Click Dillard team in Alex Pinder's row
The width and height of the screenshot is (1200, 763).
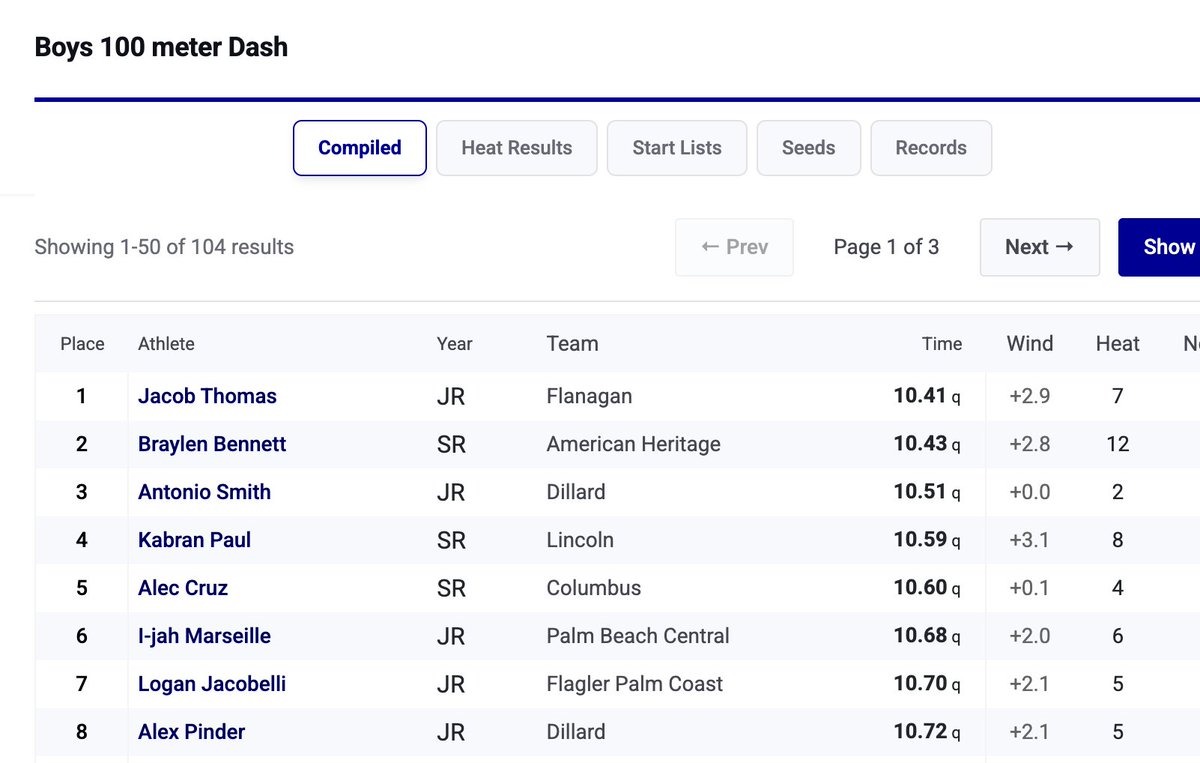click(x=576, y=732)
